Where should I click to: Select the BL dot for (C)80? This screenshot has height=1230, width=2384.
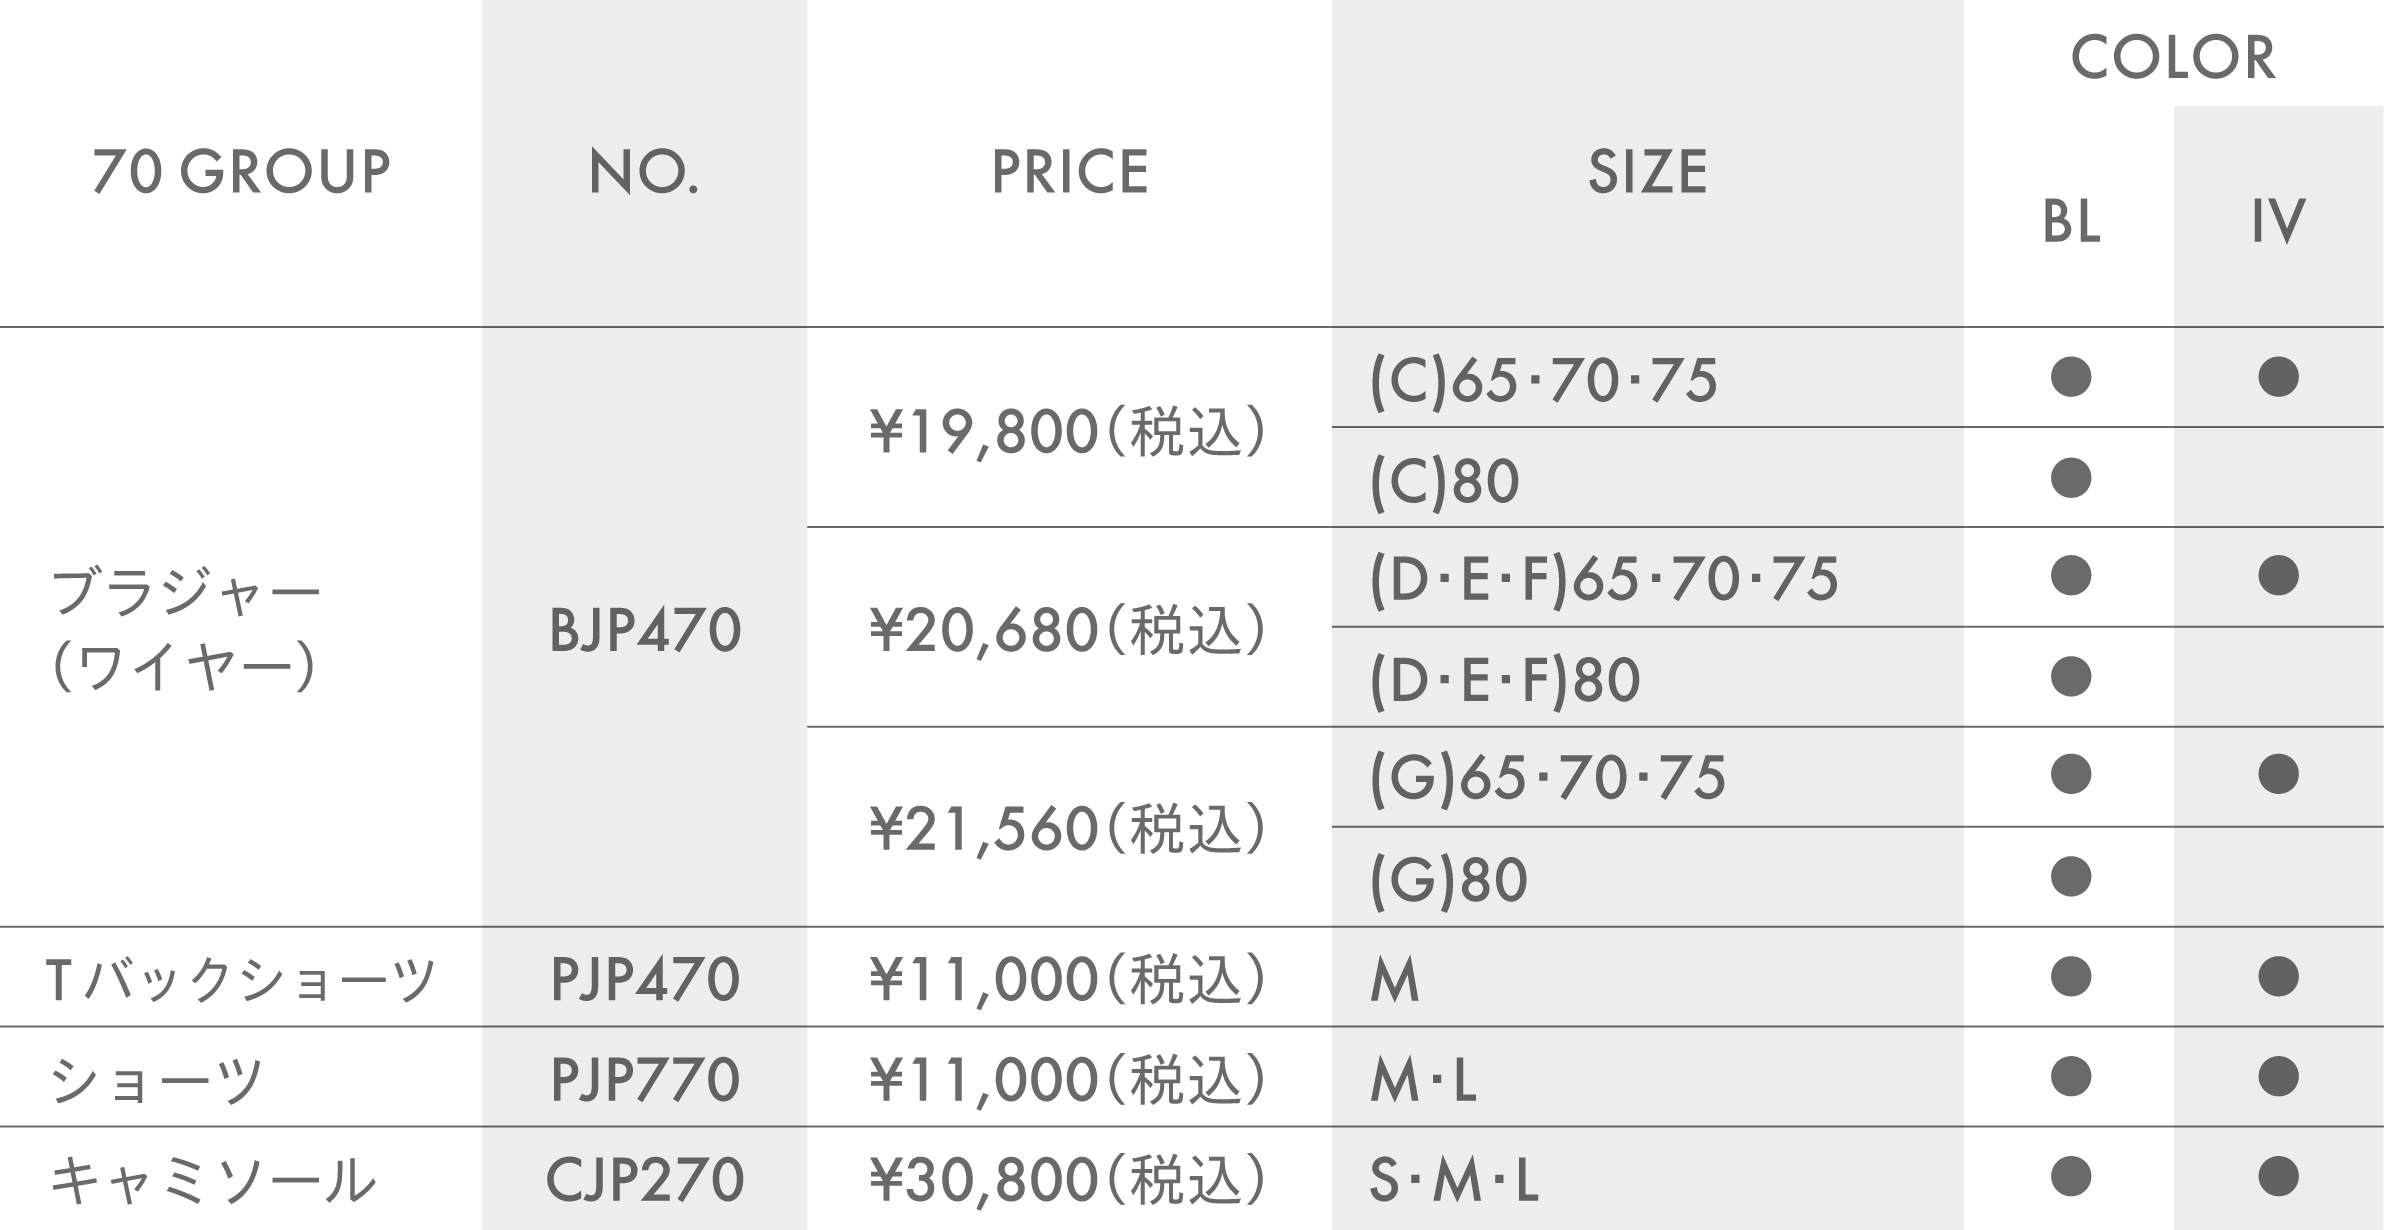point(2070,478)
